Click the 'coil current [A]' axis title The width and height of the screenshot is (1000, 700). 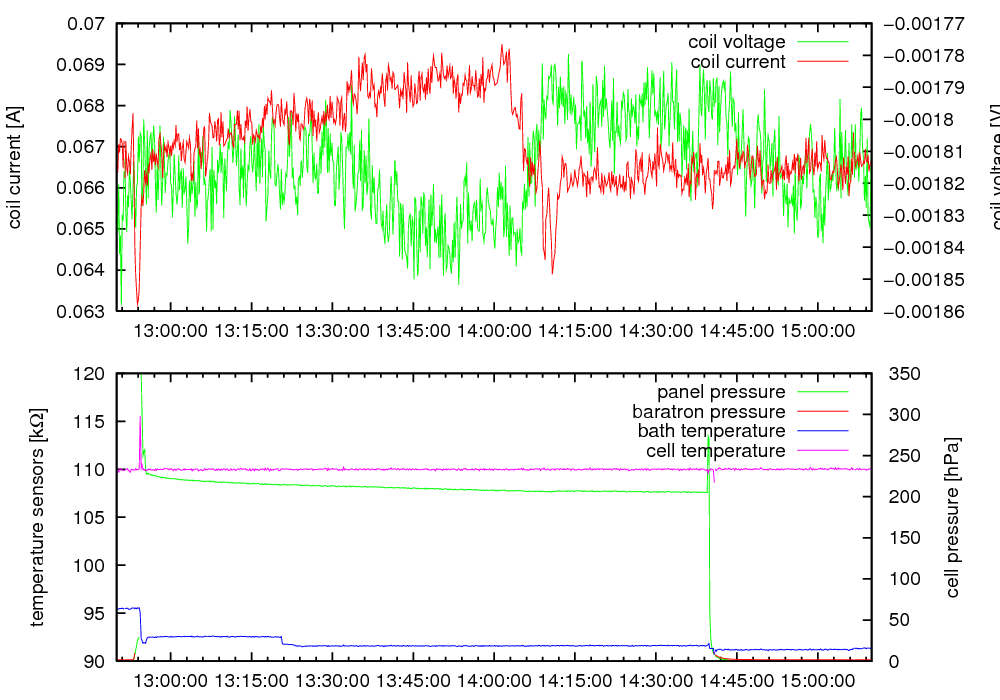point(15,167)
